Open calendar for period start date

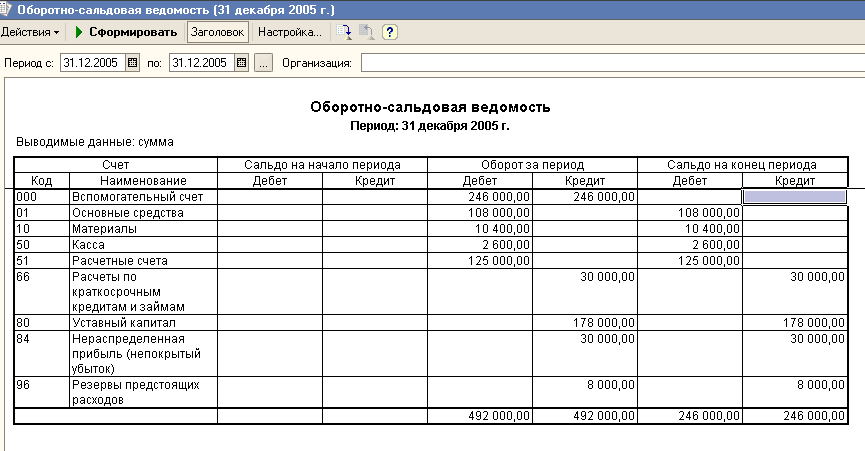click(x=132, y=63)
